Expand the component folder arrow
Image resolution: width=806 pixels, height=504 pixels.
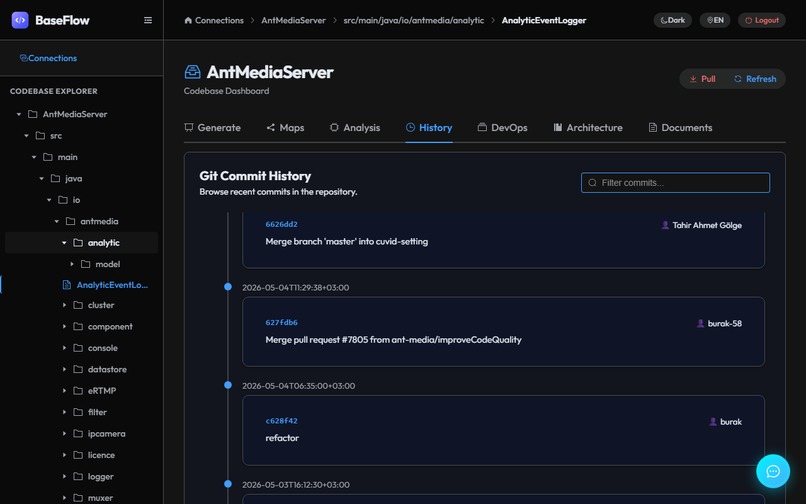coord(64,327)
